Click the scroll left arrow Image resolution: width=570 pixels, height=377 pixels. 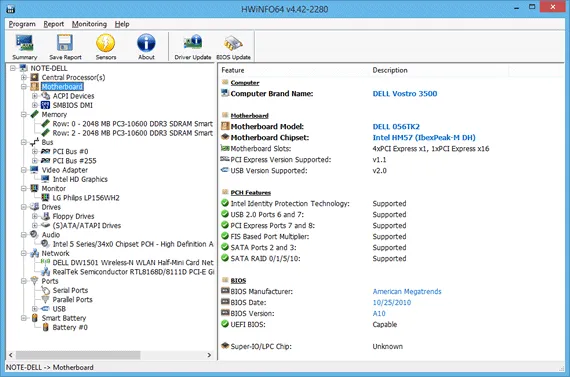point(11,355)
